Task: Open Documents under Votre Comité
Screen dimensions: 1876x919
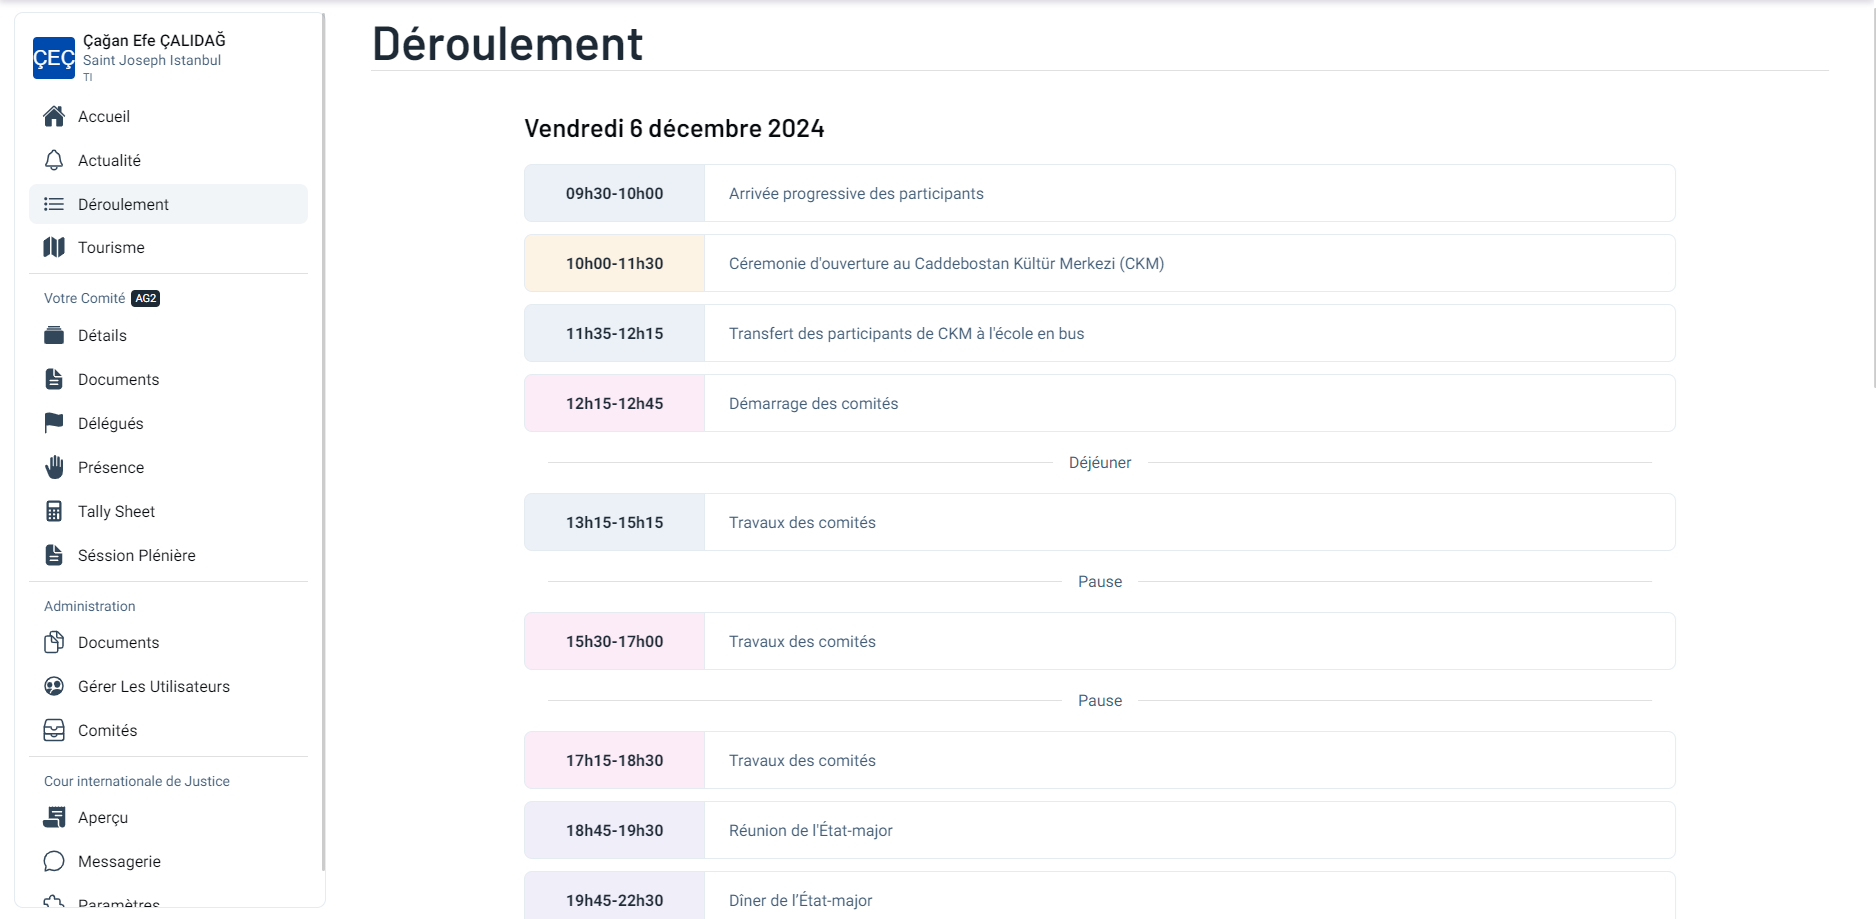Action: (x=118, y=380)
